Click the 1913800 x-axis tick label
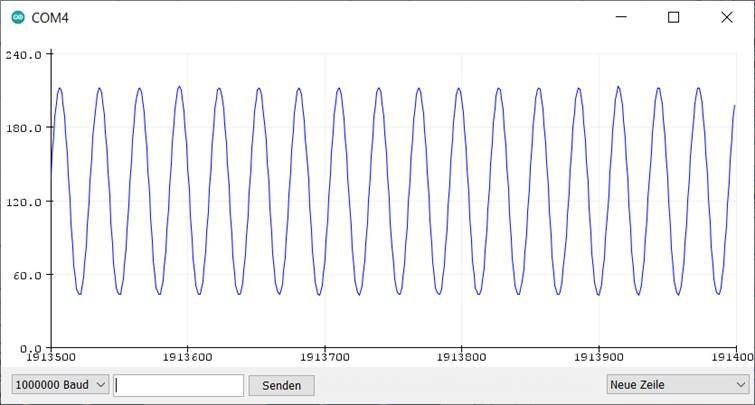The image size is (755, 405). (x=461, y=356)
